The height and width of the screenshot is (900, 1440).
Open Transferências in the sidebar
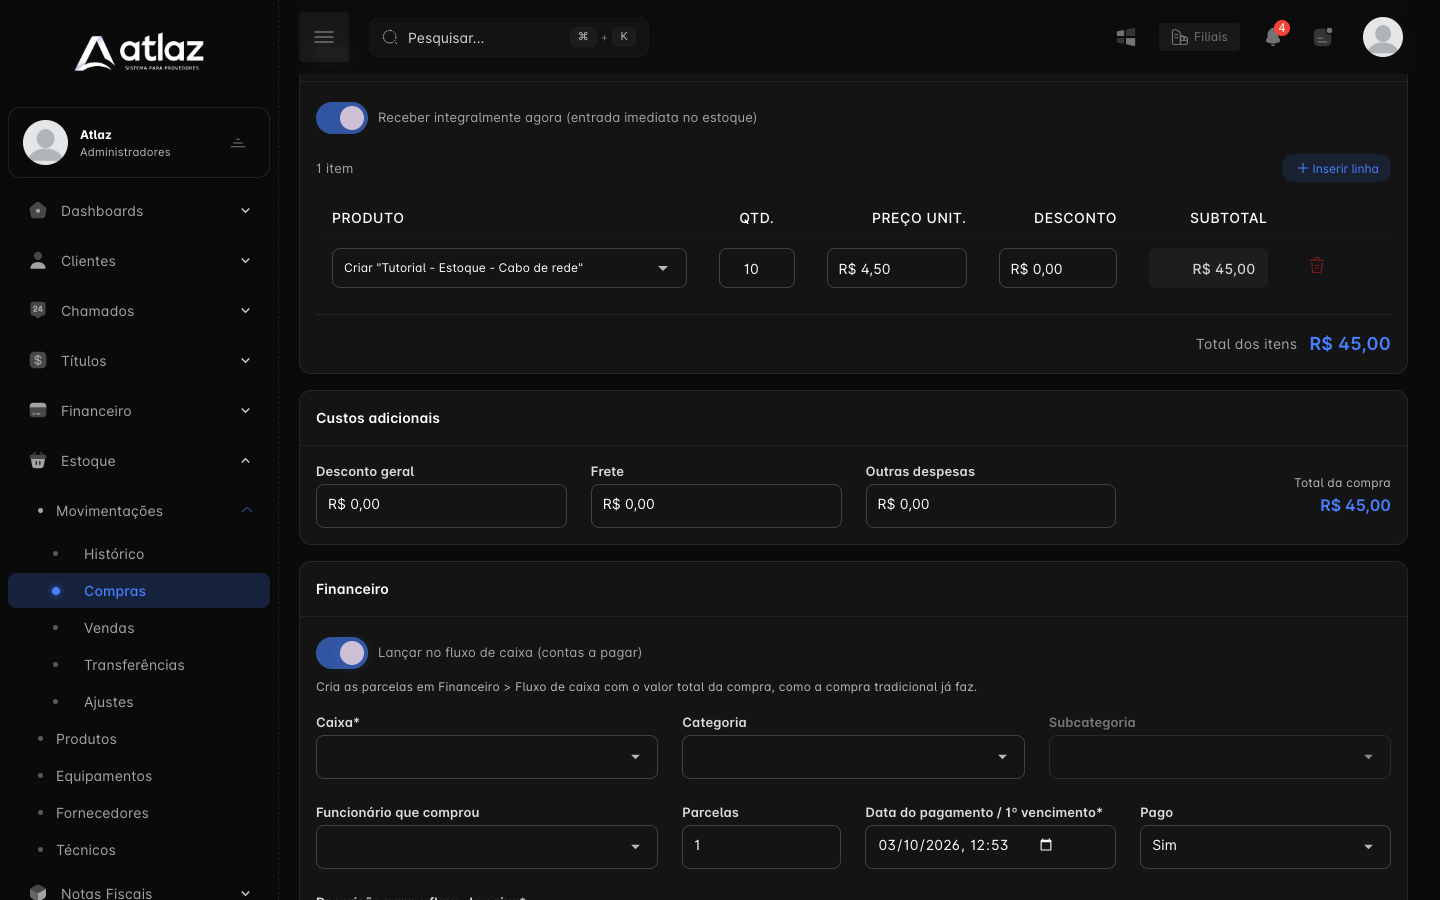[x=134, y=665]
